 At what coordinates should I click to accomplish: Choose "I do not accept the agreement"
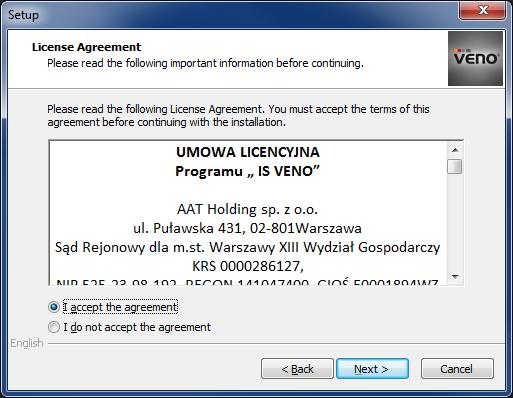point(54,327)
